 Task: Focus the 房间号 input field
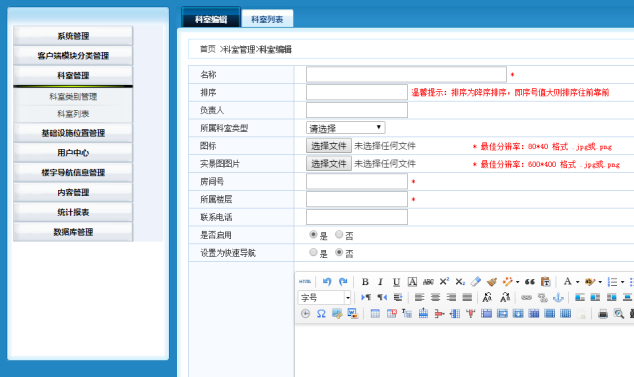[357, 181]
